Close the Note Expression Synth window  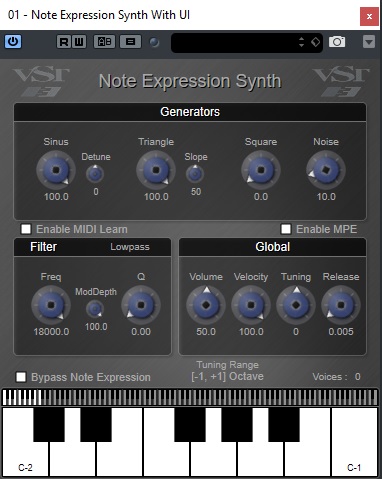[x=369, y=16]
